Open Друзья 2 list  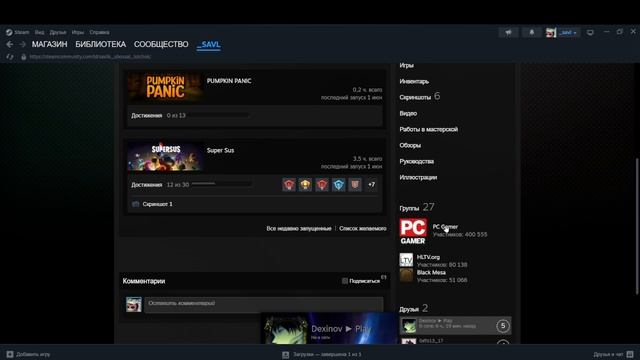coord(413,308)
